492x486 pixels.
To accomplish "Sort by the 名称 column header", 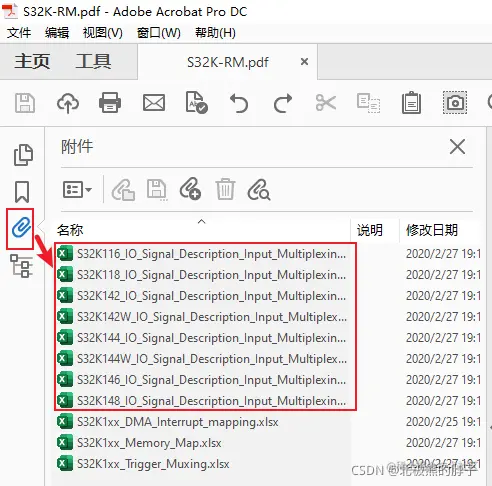I will click(70, 230).
